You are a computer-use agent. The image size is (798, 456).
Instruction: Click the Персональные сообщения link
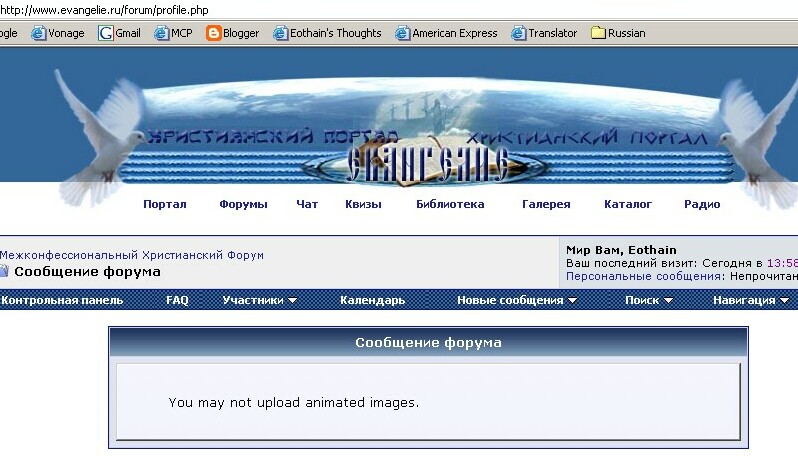point(644,275)
